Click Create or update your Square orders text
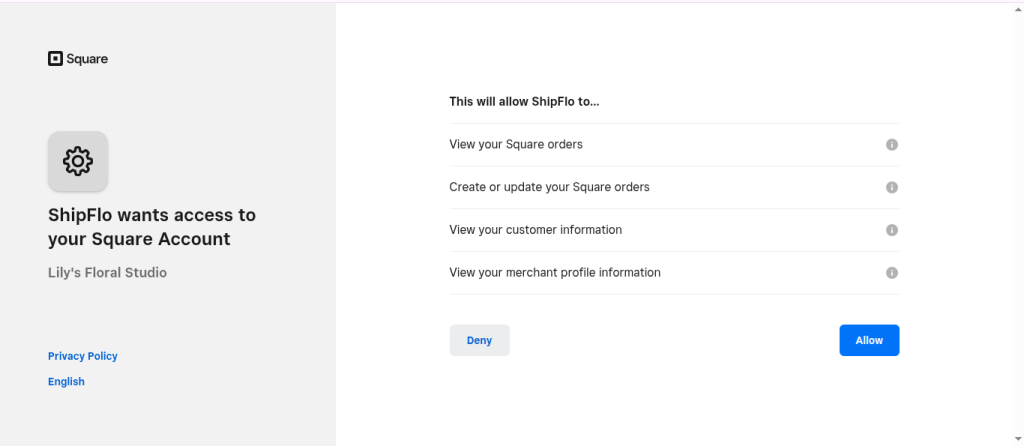Screen dimensions: 1024x446 pos(549,187)
